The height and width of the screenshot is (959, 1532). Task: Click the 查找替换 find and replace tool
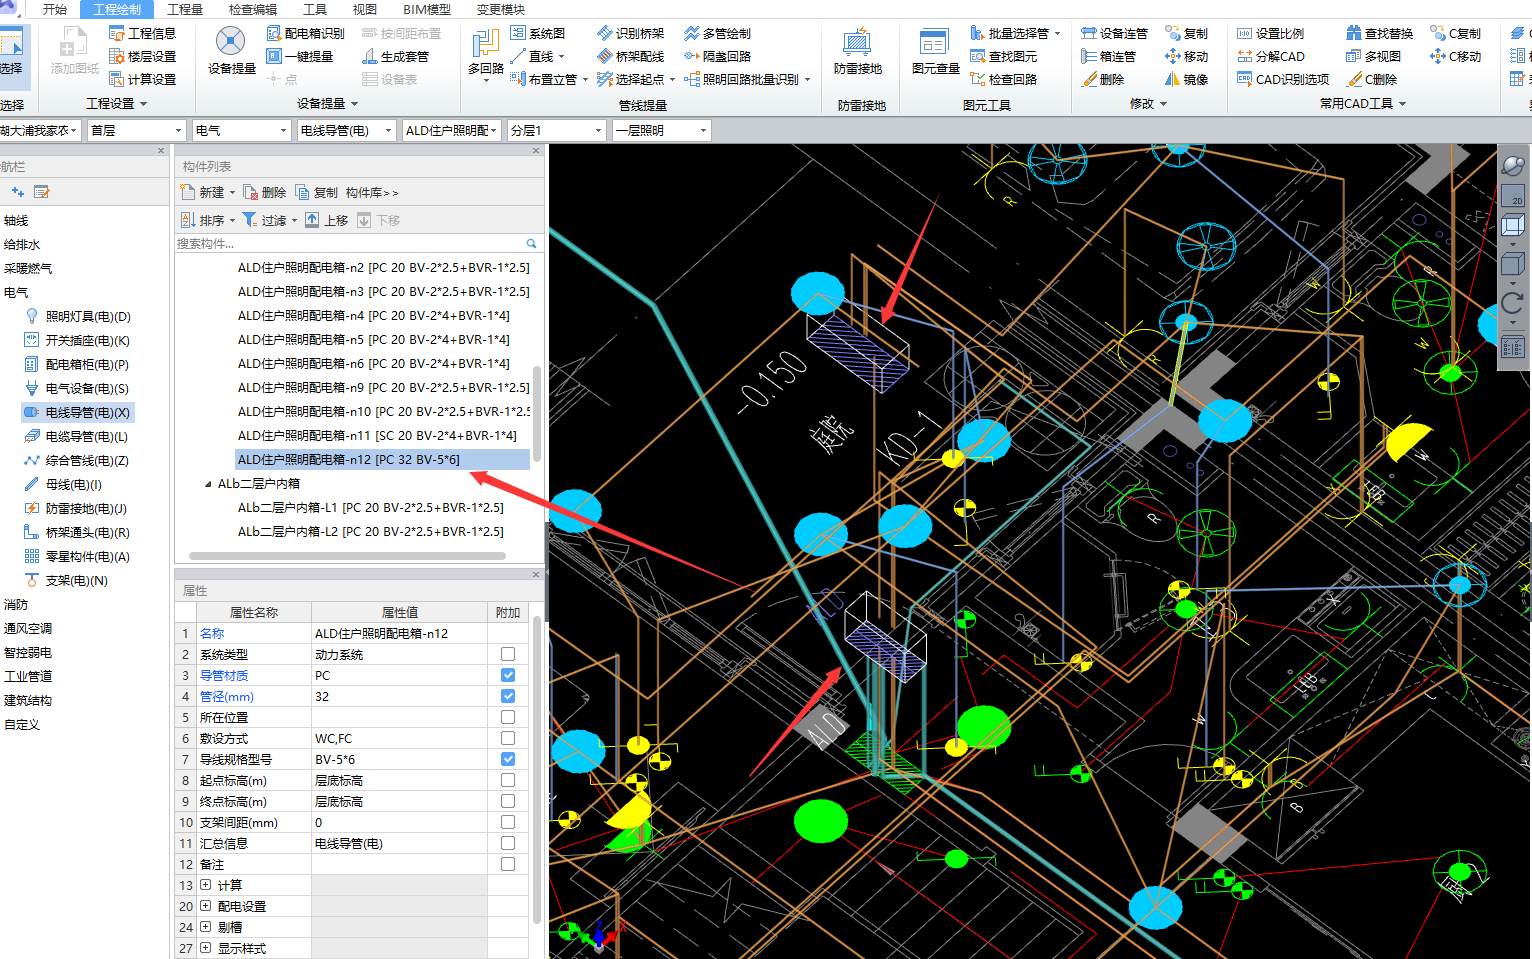(1379, 33)
